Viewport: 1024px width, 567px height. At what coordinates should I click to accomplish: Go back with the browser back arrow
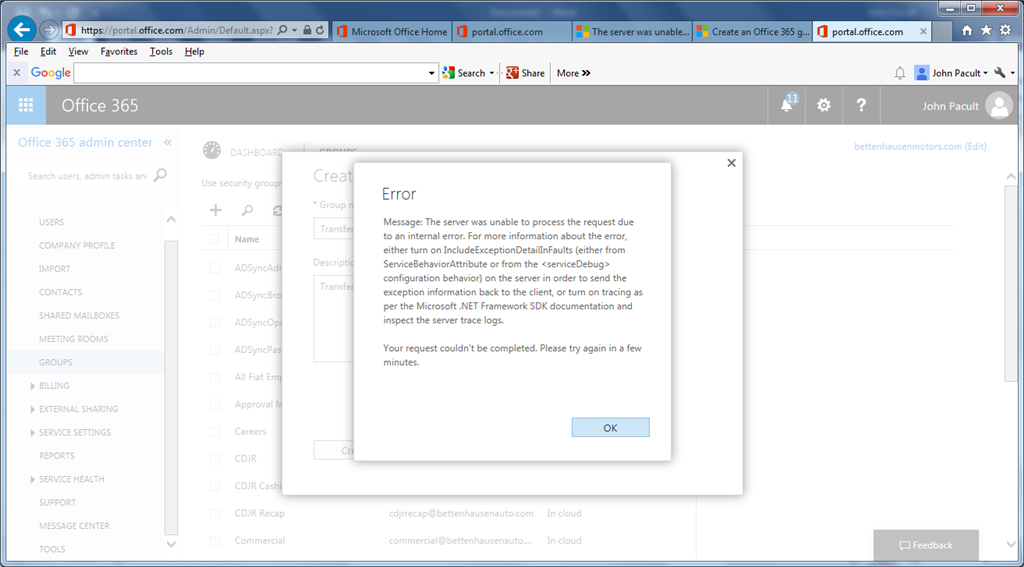[24, 29]
